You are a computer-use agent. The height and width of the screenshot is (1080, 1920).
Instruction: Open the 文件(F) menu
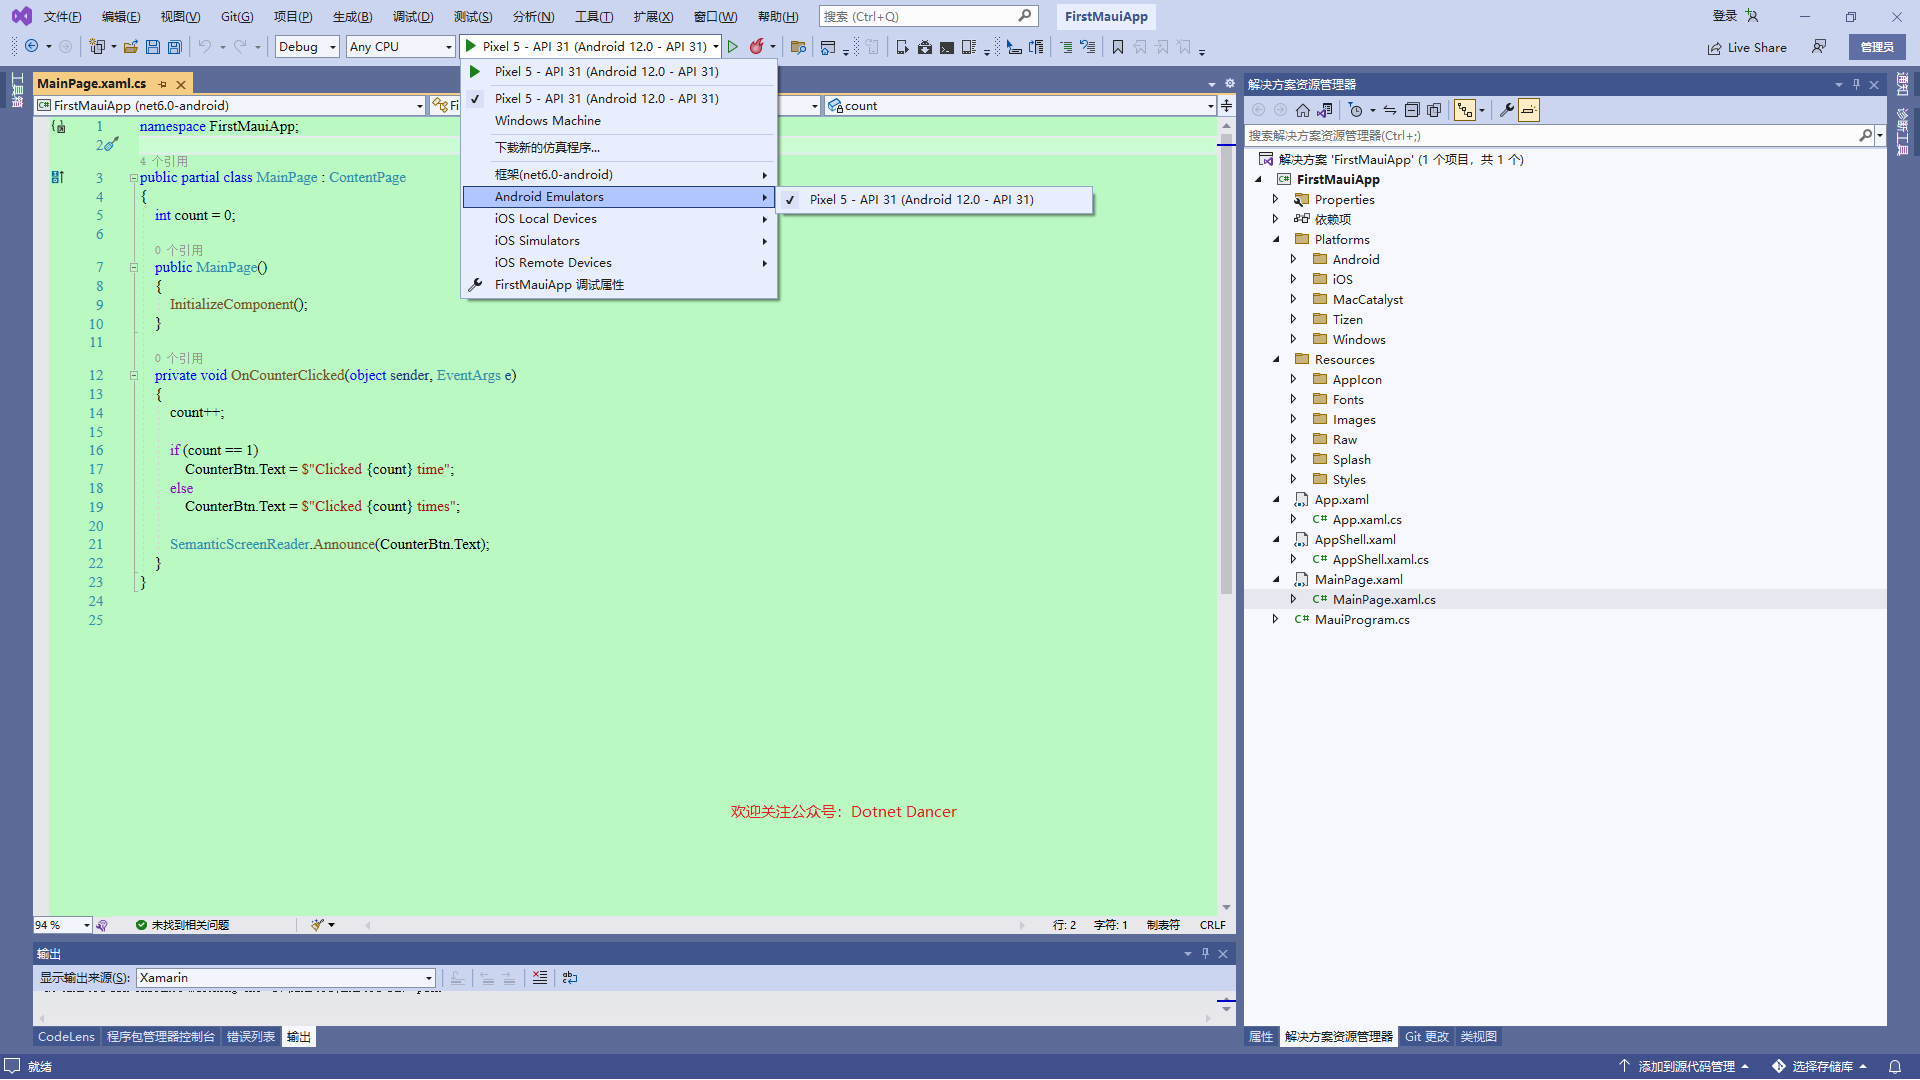[x=63, y=17]
